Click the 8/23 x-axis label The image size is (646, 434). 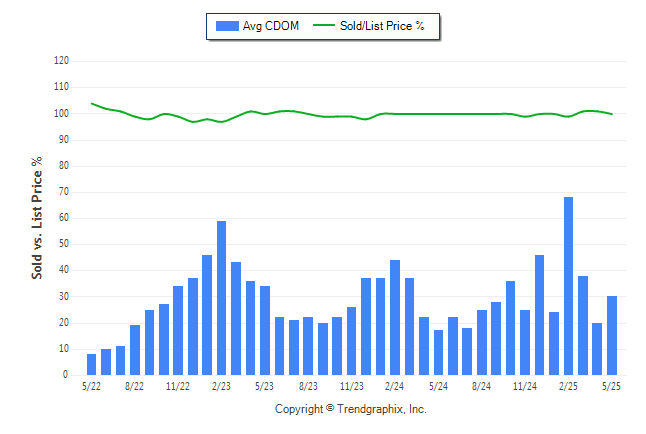pyautogui.click(x=308, y=387)
